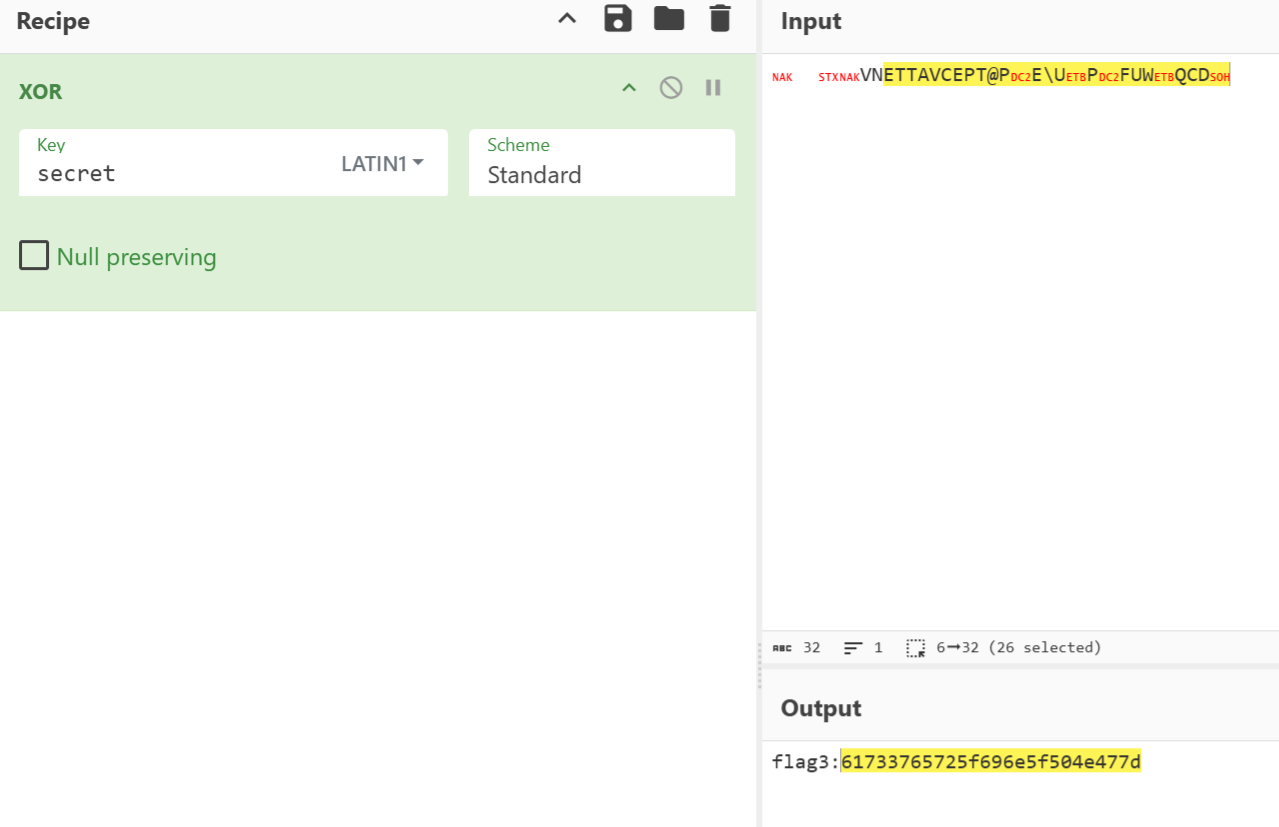Click the Input panel header
This screenshot has width=1279, height=827.
coord(811,21)
